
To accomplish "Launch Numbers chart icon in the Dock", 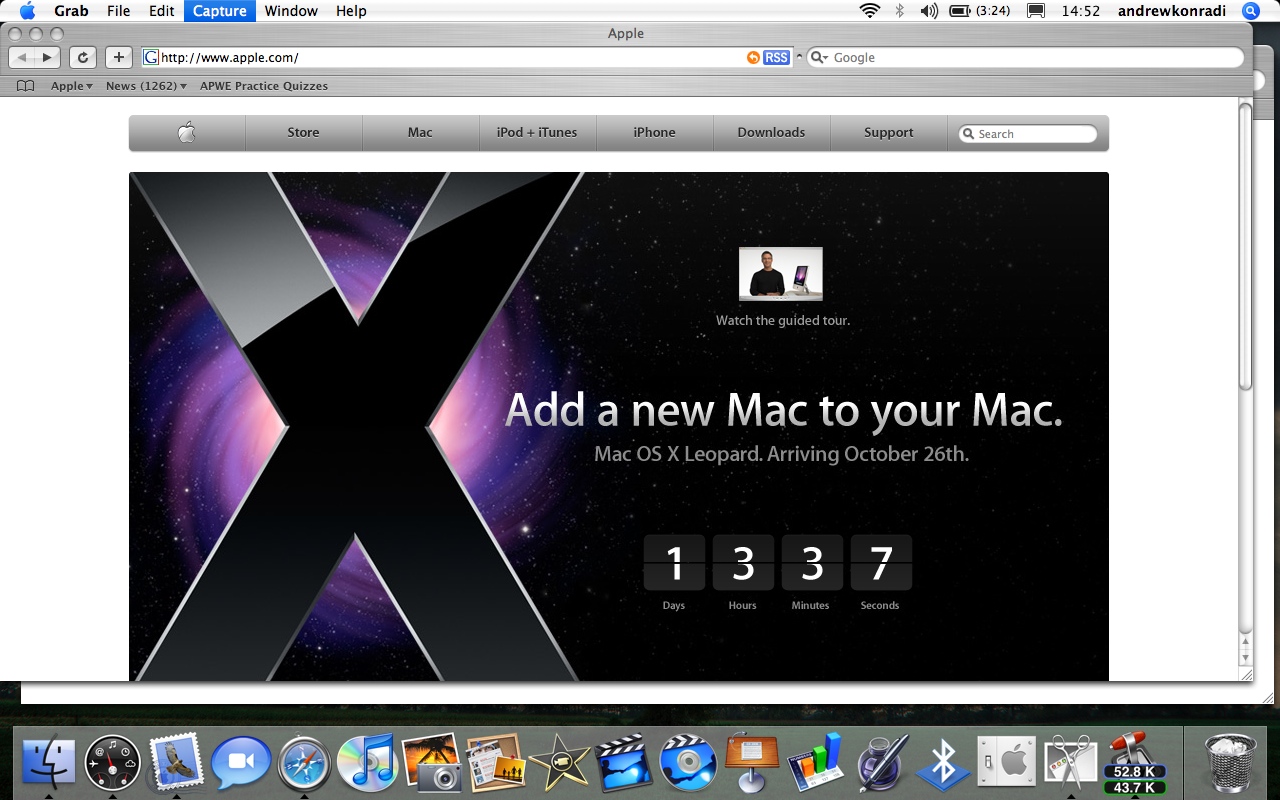I will point(815,763).
